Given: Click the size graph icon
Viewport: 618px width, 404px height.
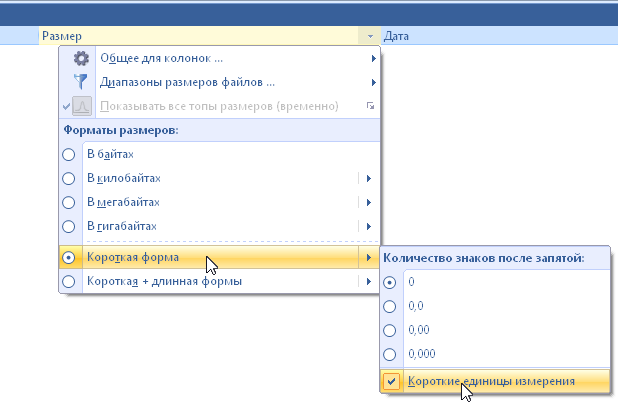Looking at the screenshot, I should (x=82, y=106).
